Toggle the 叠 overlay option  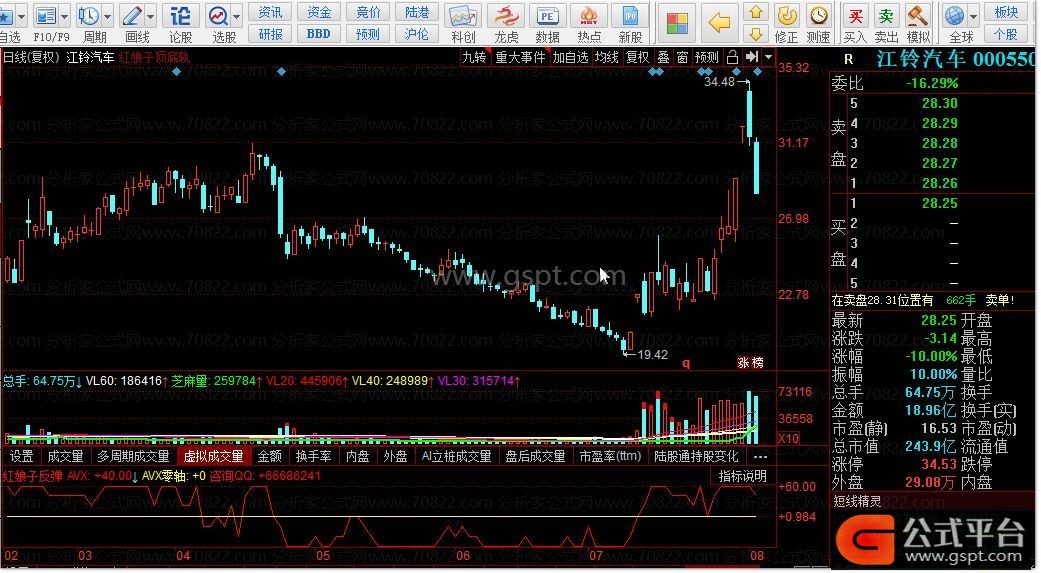pyautogui.click(x=663, y=57)
